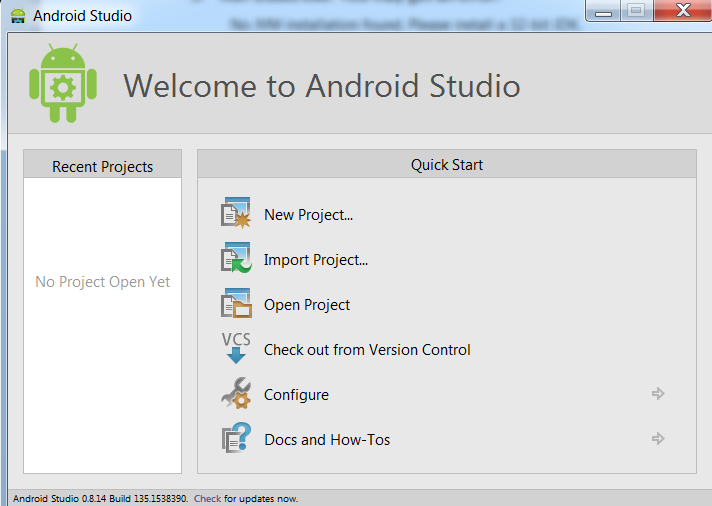Click the Android icon in title bar

[17, 16]
